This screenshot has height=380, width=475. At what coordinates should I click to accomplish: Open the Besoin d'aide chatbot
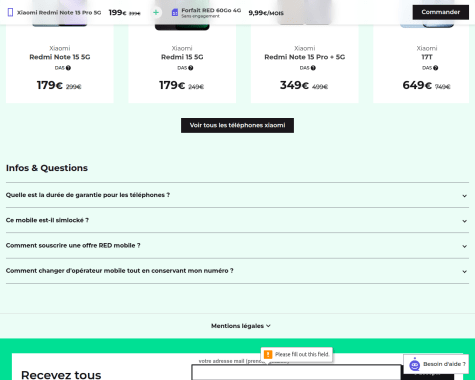(436, 364)
